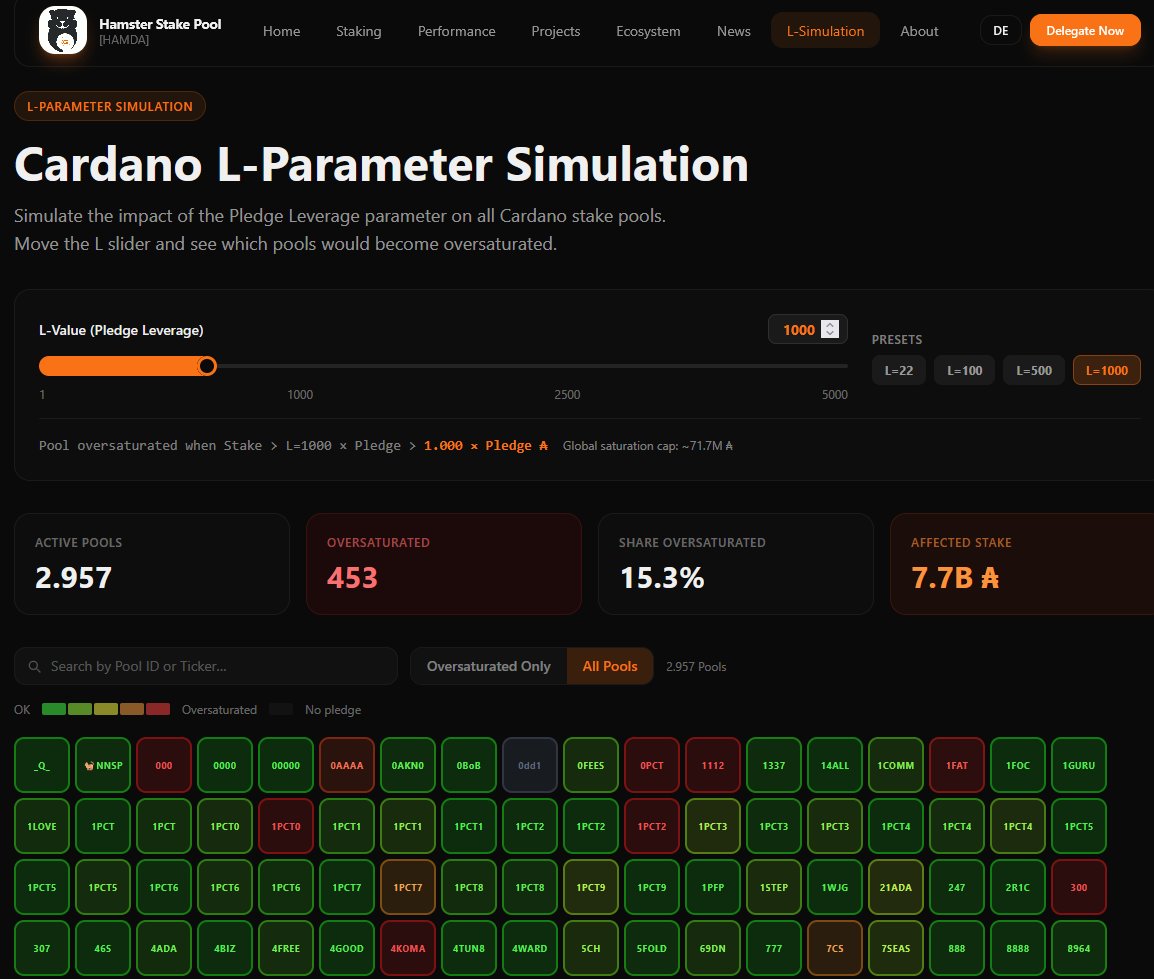
Task: Switch to All Pools filter
Action: pyautogui.click(x=609, y=666)
